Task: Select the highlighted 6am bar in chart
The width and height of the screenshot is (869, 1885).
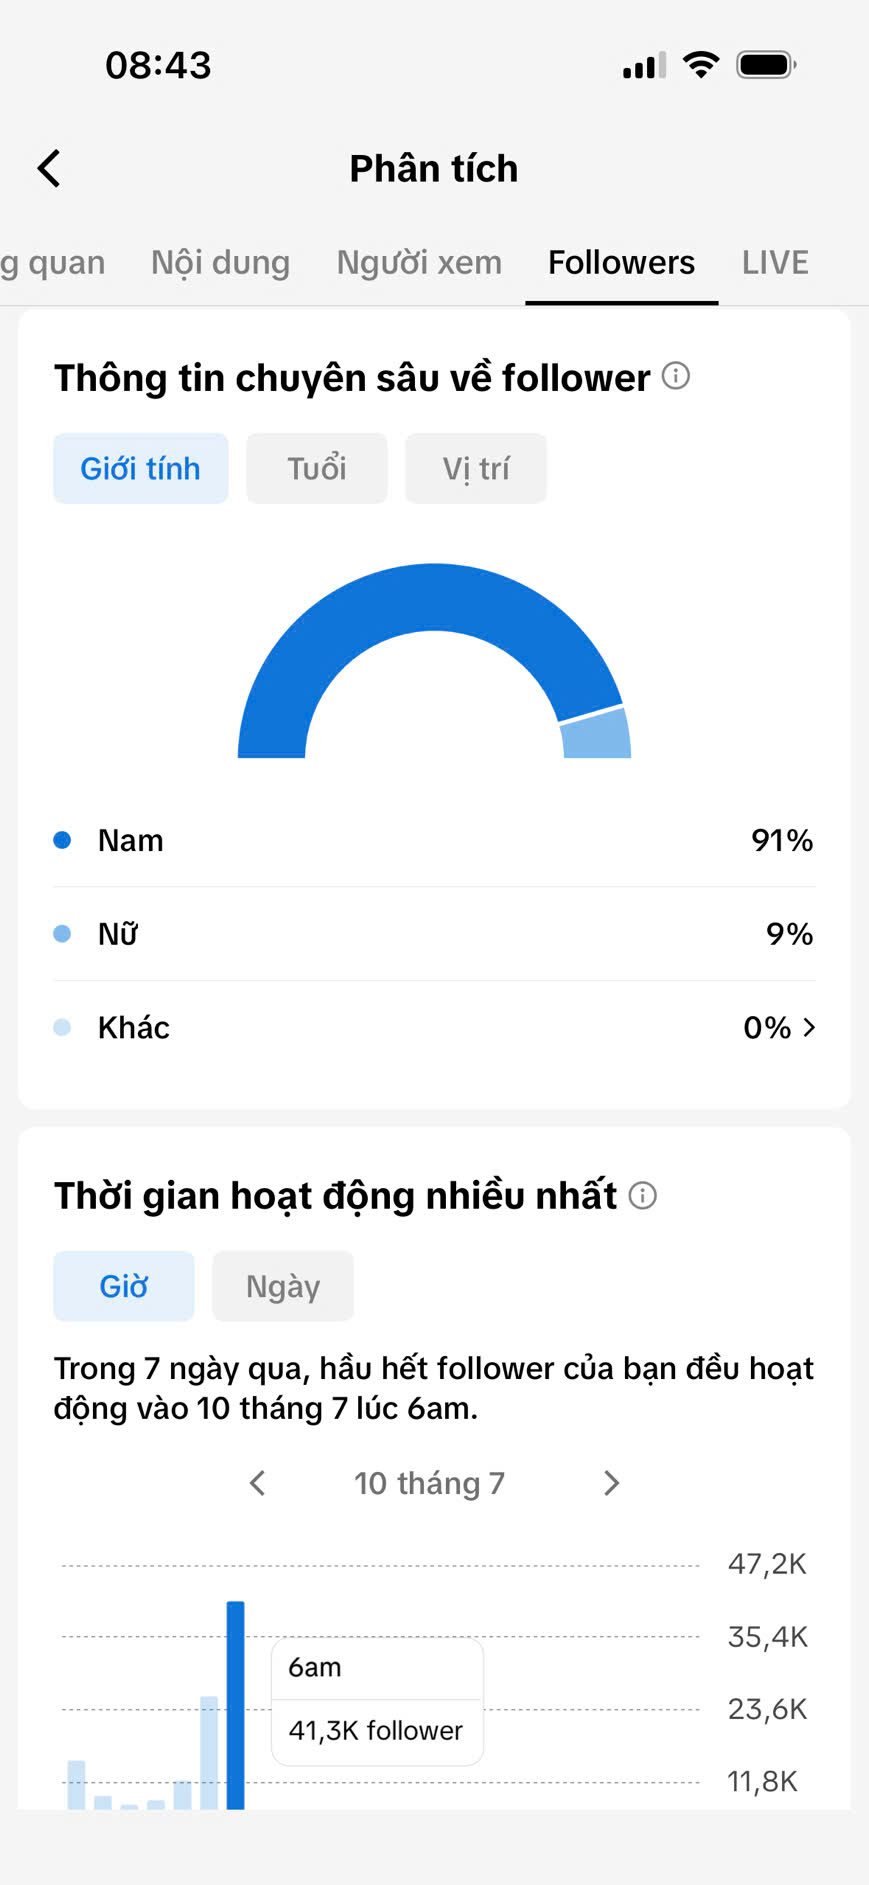Action: [x=236, y=1705]
